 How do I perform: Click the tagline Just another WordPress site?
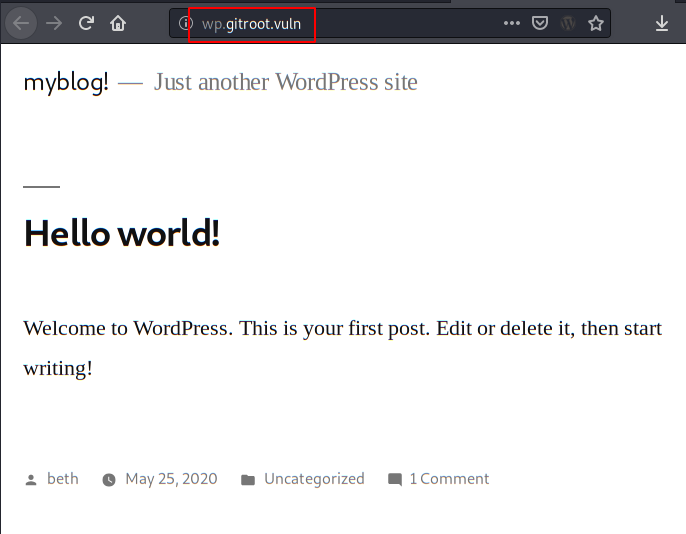pos(285,82)
